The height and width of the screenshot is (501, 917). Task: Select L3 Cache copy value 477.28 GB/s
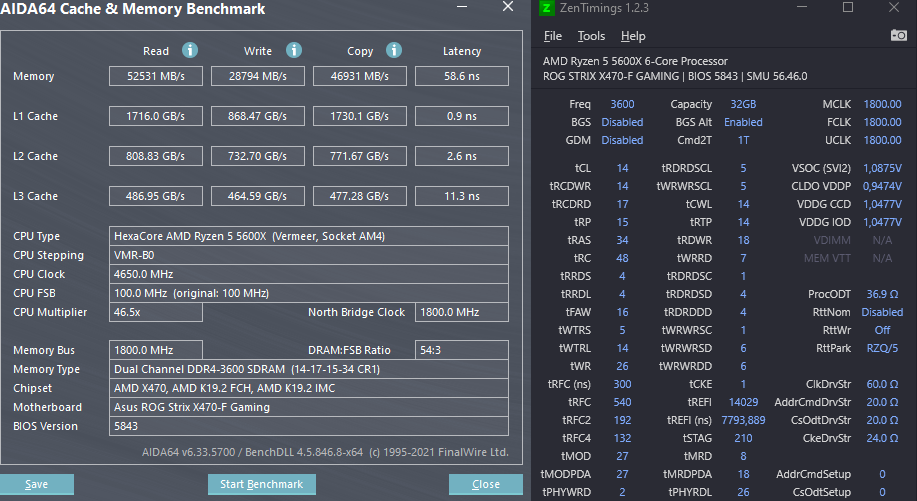(x=360, y=196)
